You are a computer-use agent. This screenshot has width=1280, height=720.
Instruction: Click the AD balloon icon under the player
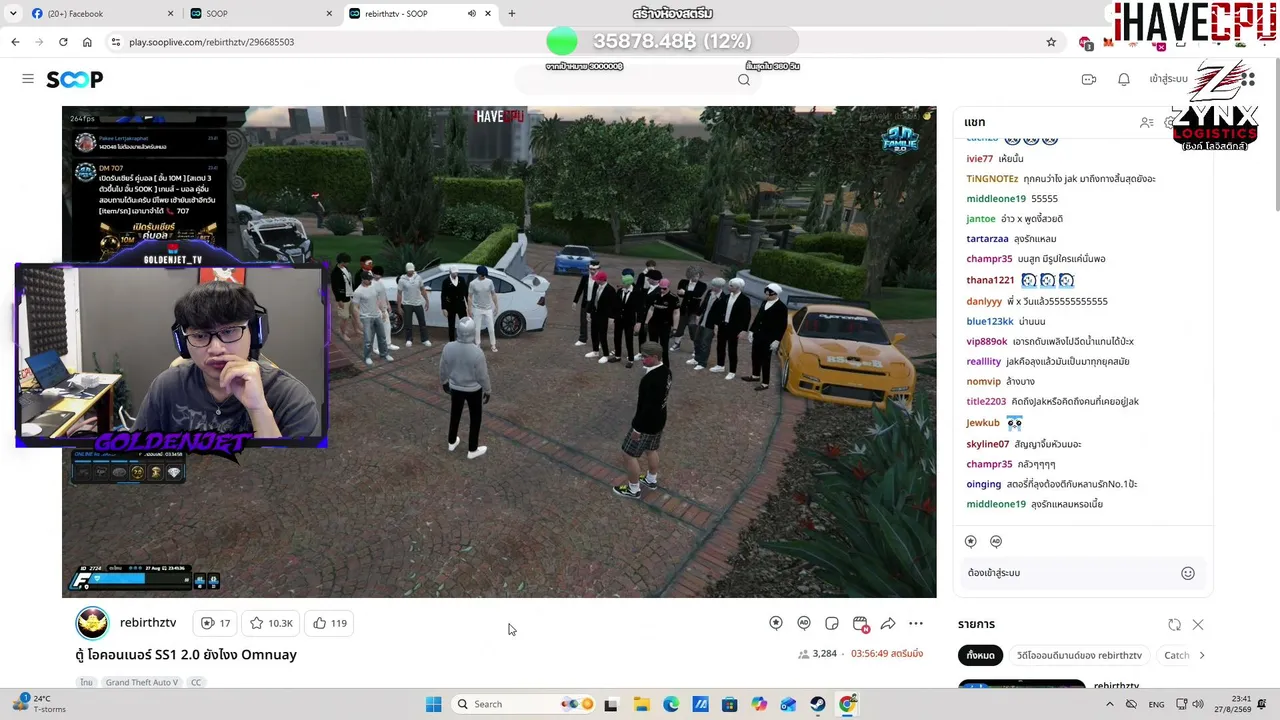point(804,623)
